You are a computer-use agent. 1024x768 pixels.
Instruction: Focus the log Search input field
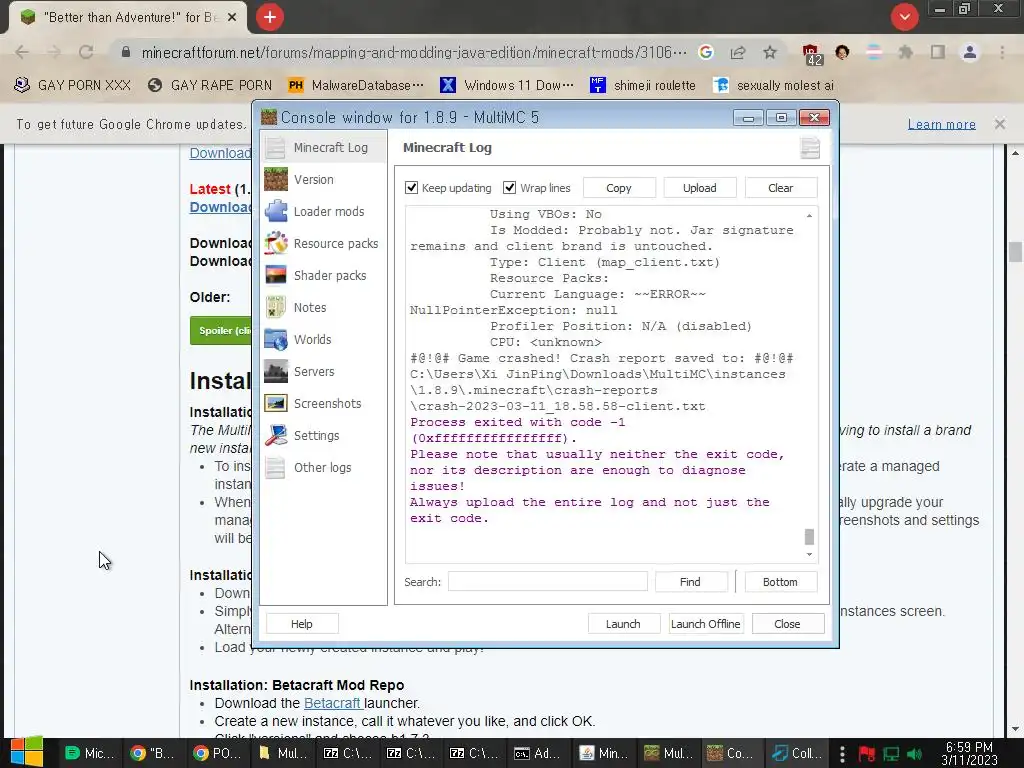pos(547,582)
